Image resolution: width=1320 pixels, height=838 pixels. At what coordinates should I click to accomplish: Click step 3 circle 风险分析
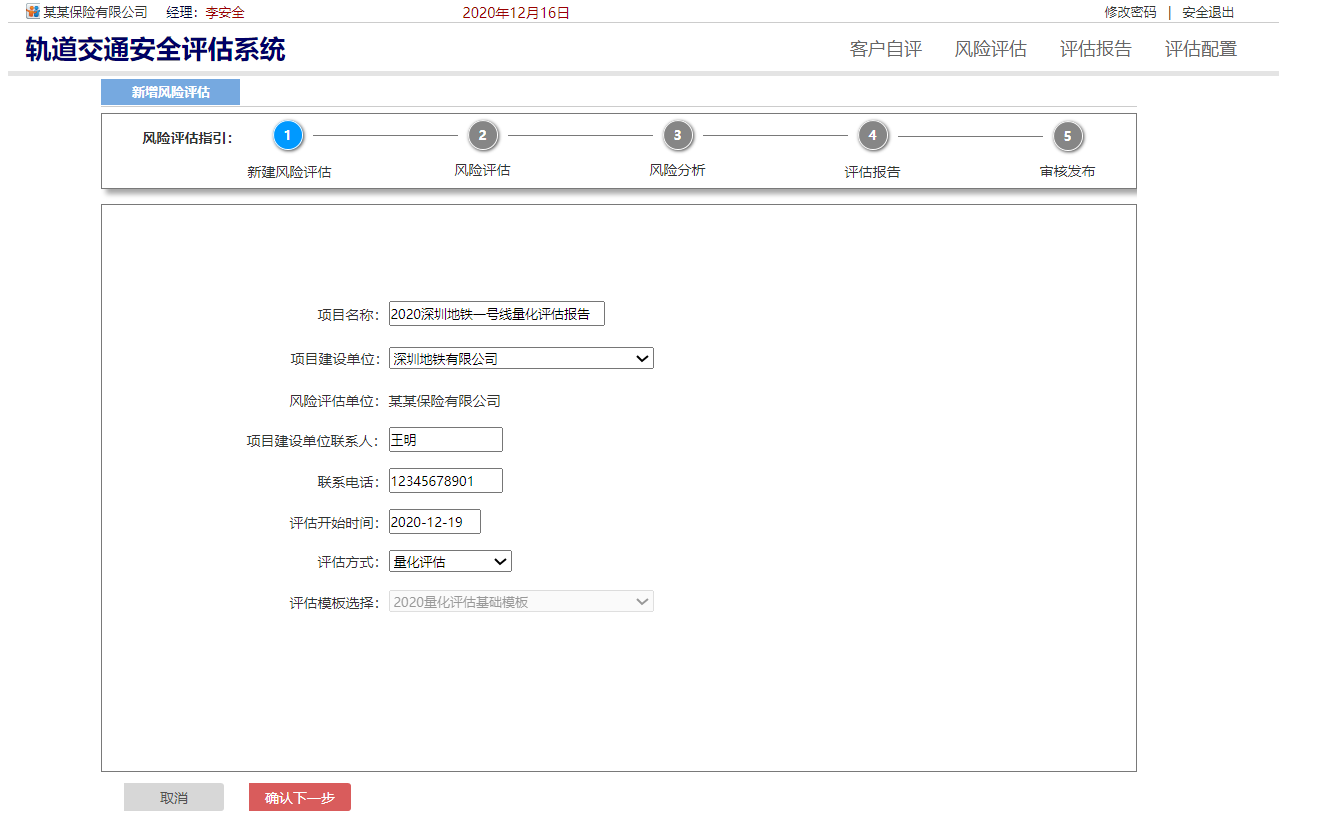pyautogui.click(x=677, y=135)
